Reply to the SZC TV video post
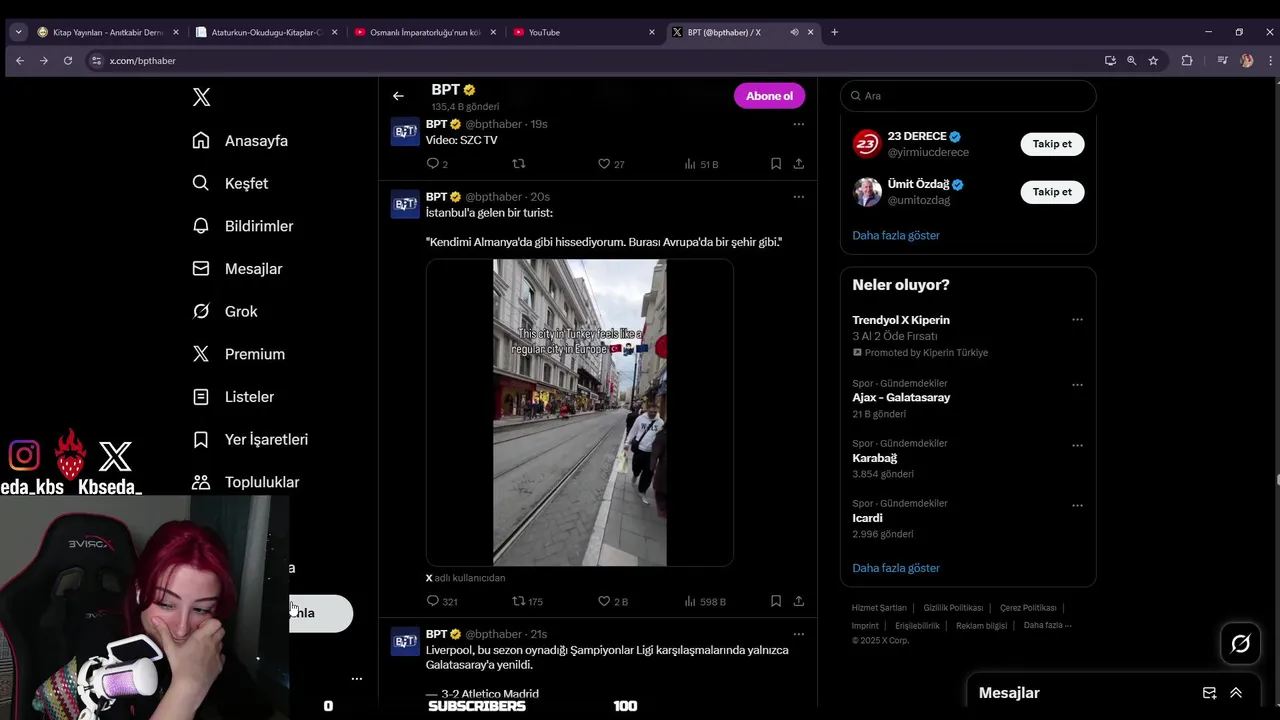The width and height of the screenshot is (1280, 720). tap(437, 164)
